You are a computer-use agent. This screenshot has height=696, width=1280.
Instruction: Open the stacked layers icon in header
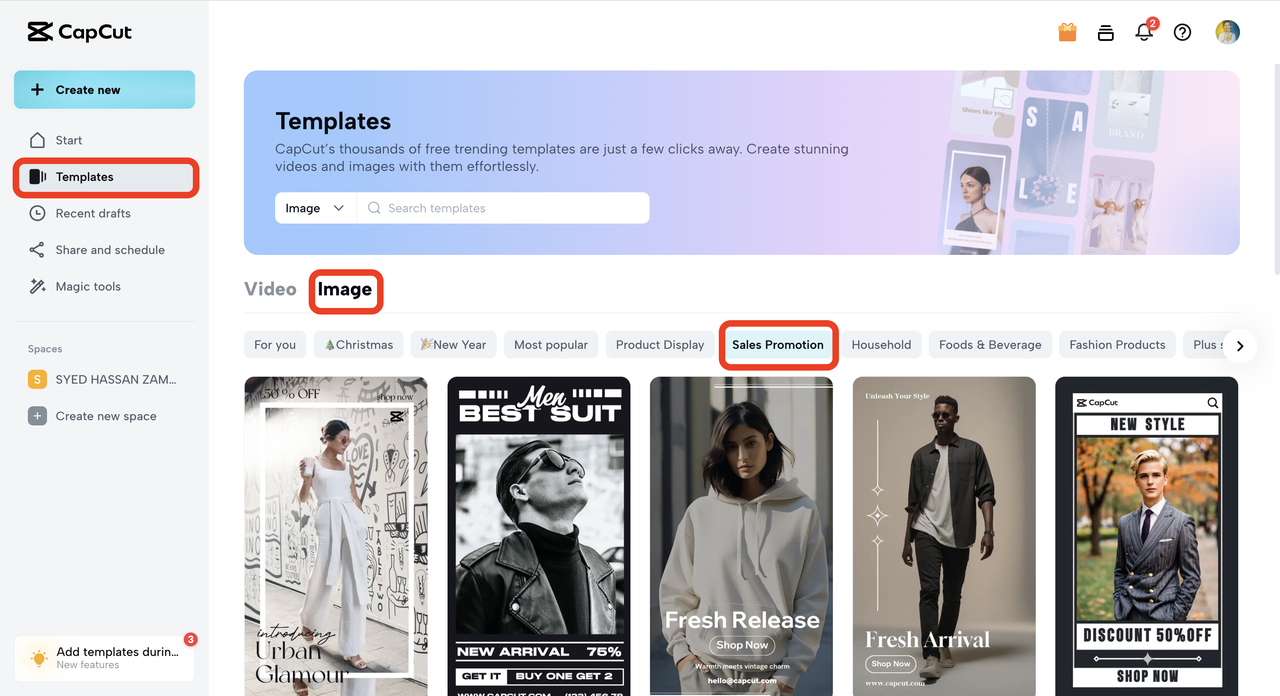(1105, 32)
